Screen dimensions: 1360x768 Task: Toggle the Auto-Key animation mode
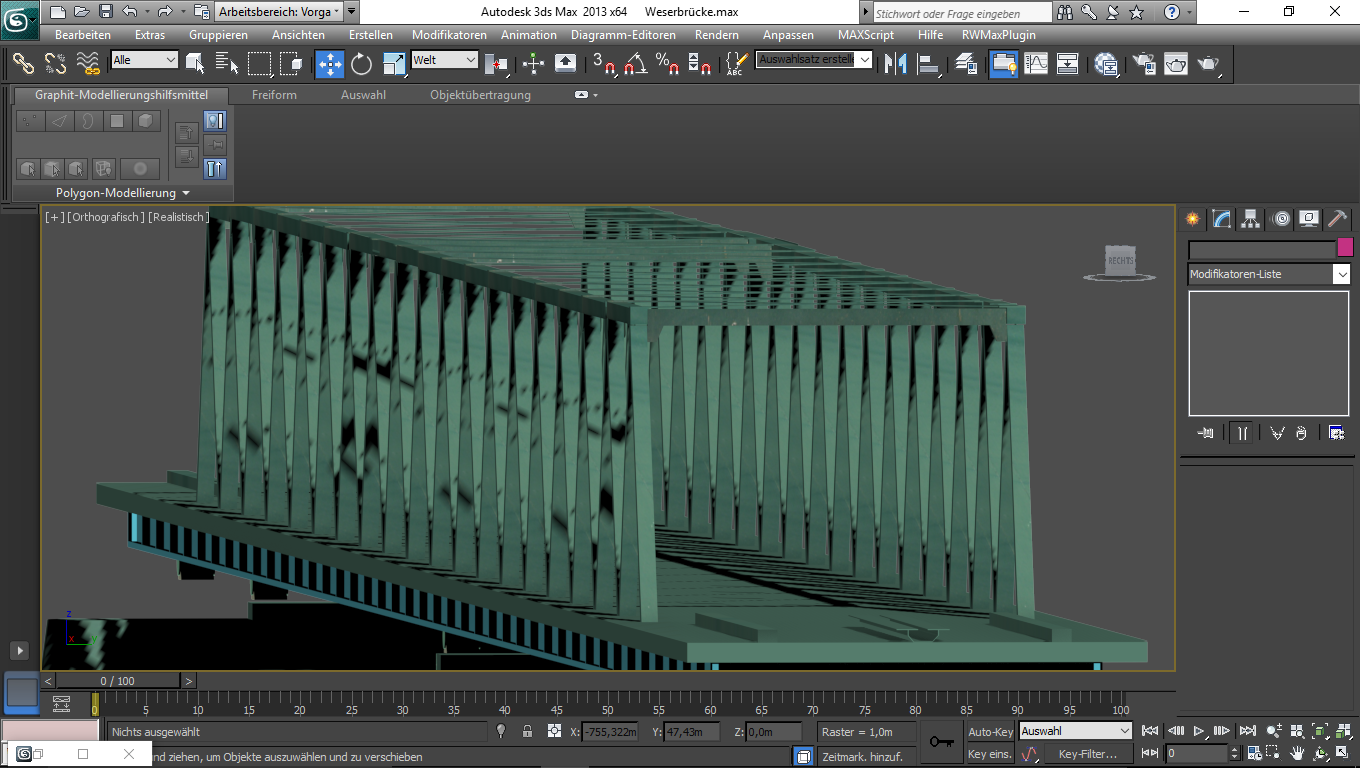pyautogui.click(x=990, y=732)
